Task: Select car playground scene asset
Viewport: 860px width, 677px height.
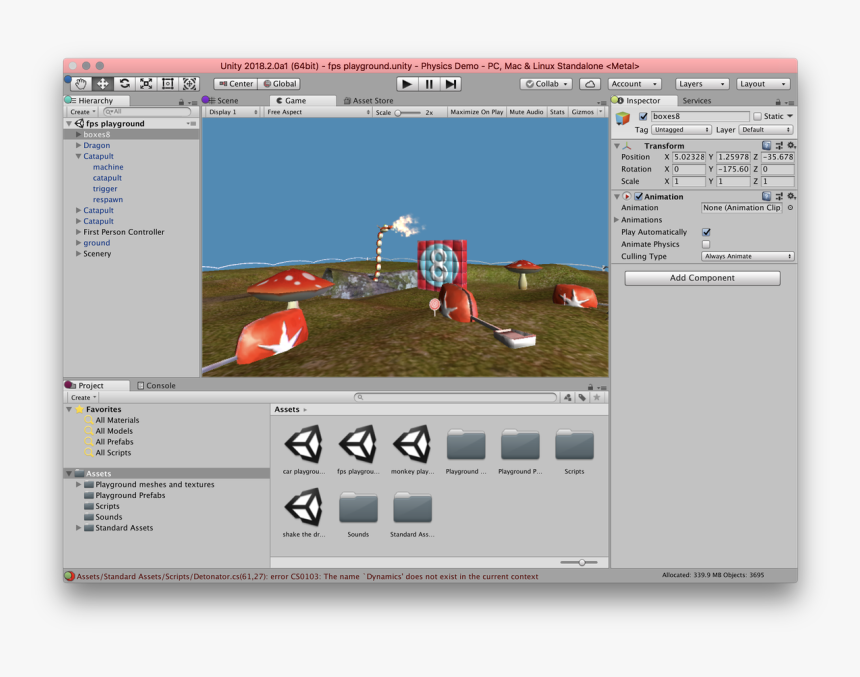Action: [x=303, y=449]
